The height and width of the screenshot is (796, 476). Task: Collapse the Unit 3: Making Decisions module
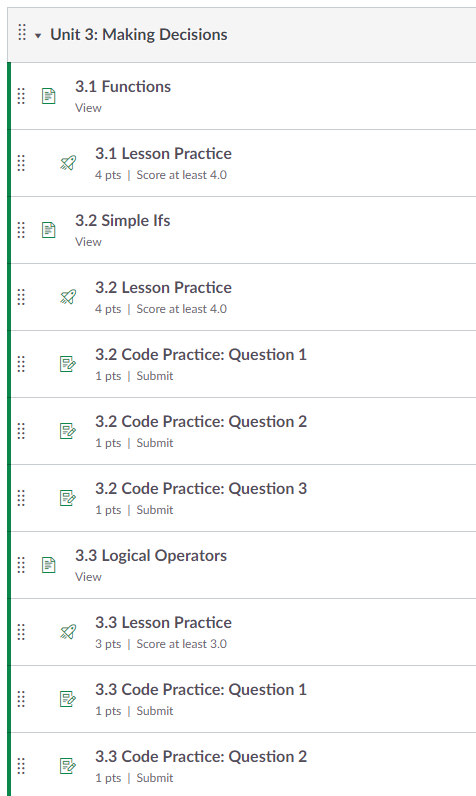coord(38,36)
